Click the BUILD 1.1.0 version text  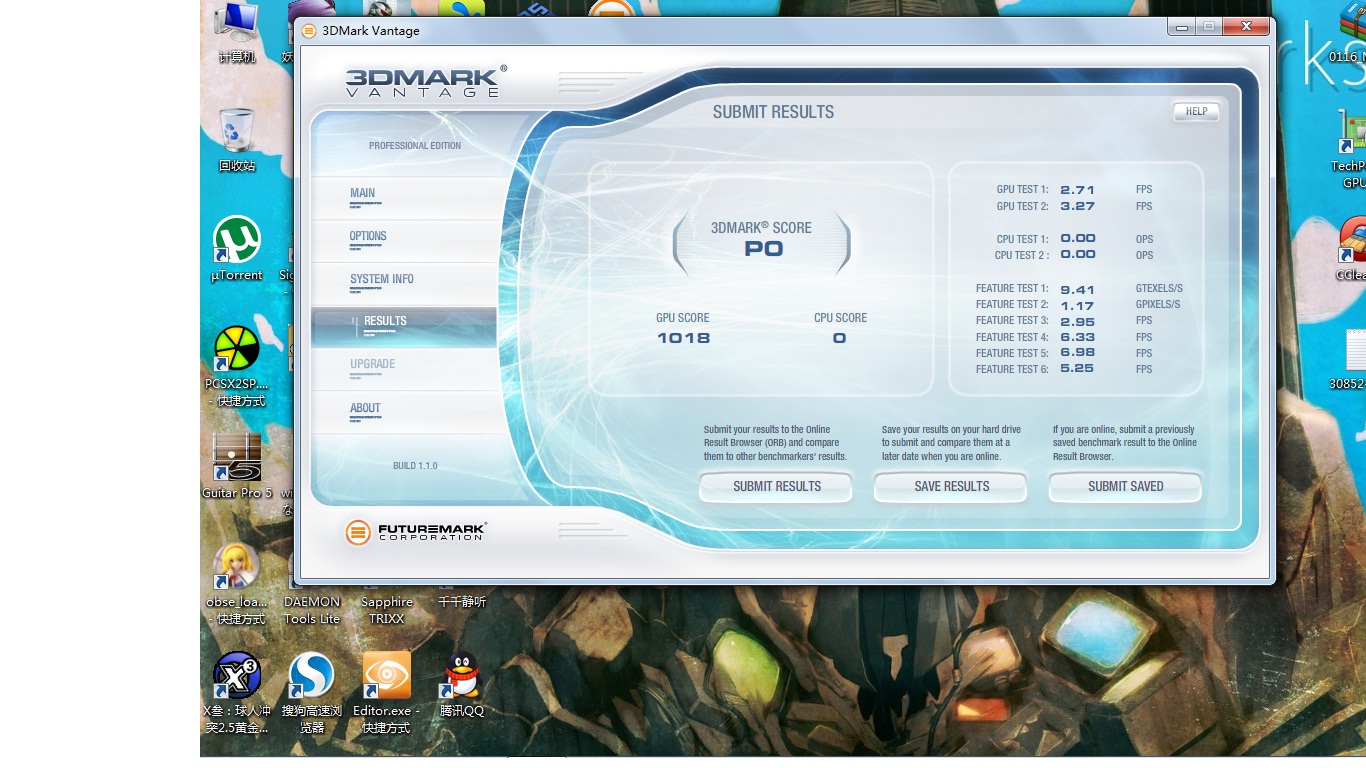click(415, 466)
